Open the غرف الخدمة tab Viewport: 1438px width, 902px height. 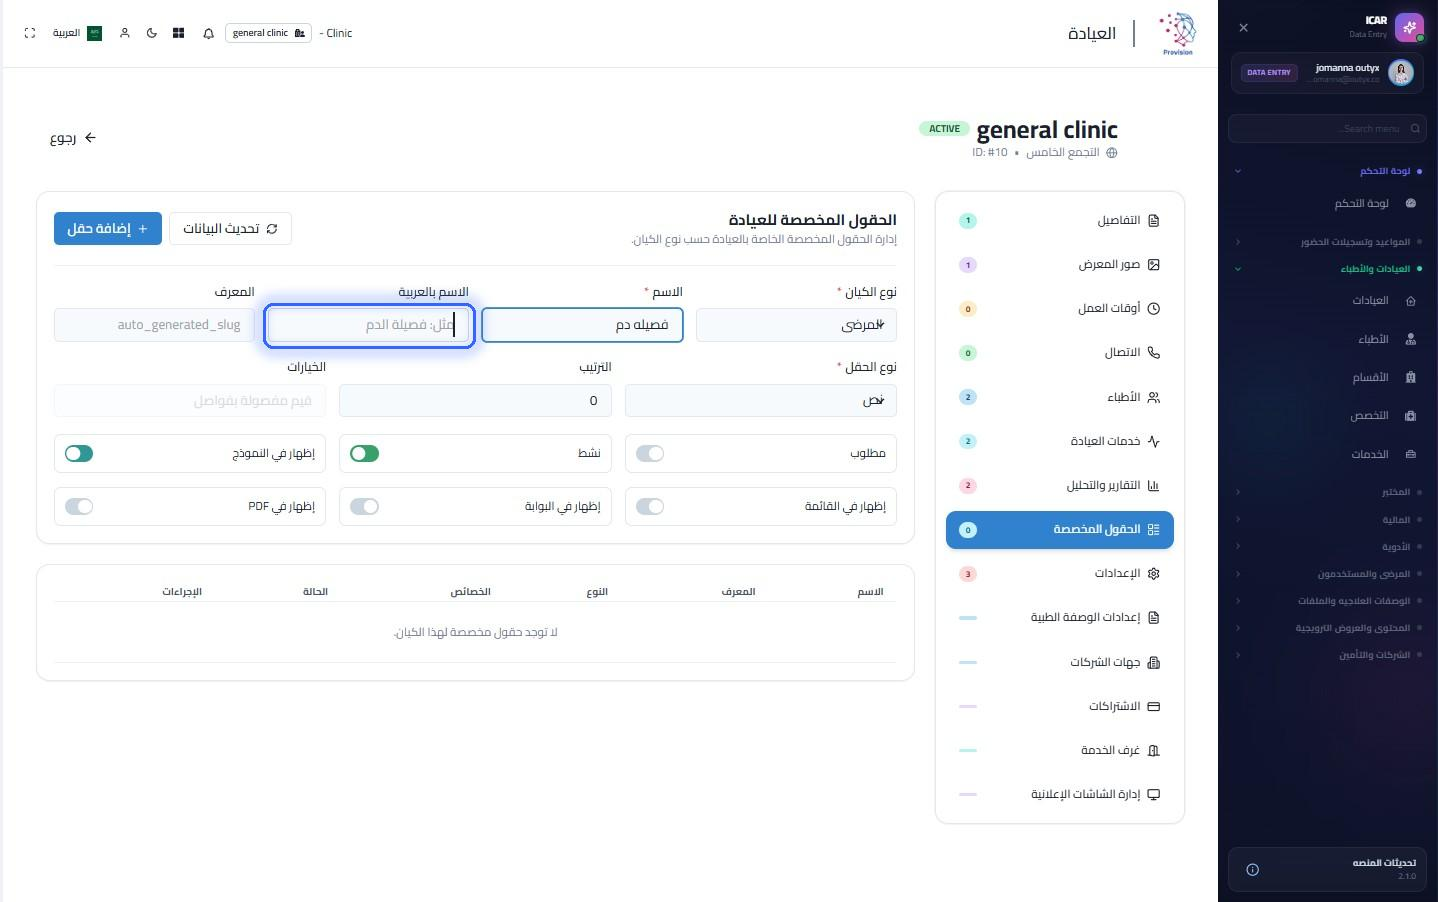[x=1060, y=750]
